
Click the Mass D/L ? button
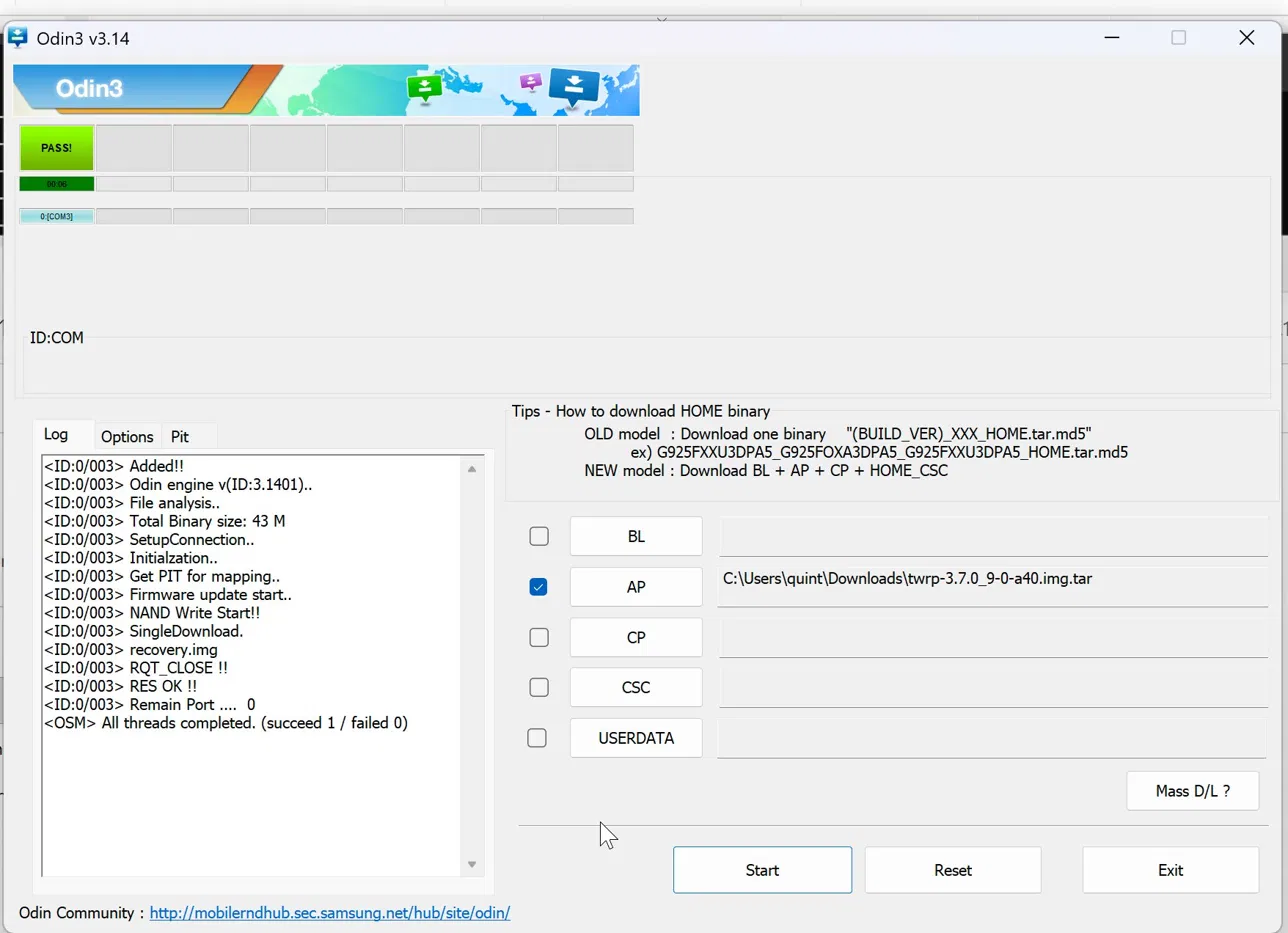tap(1193, 790)
